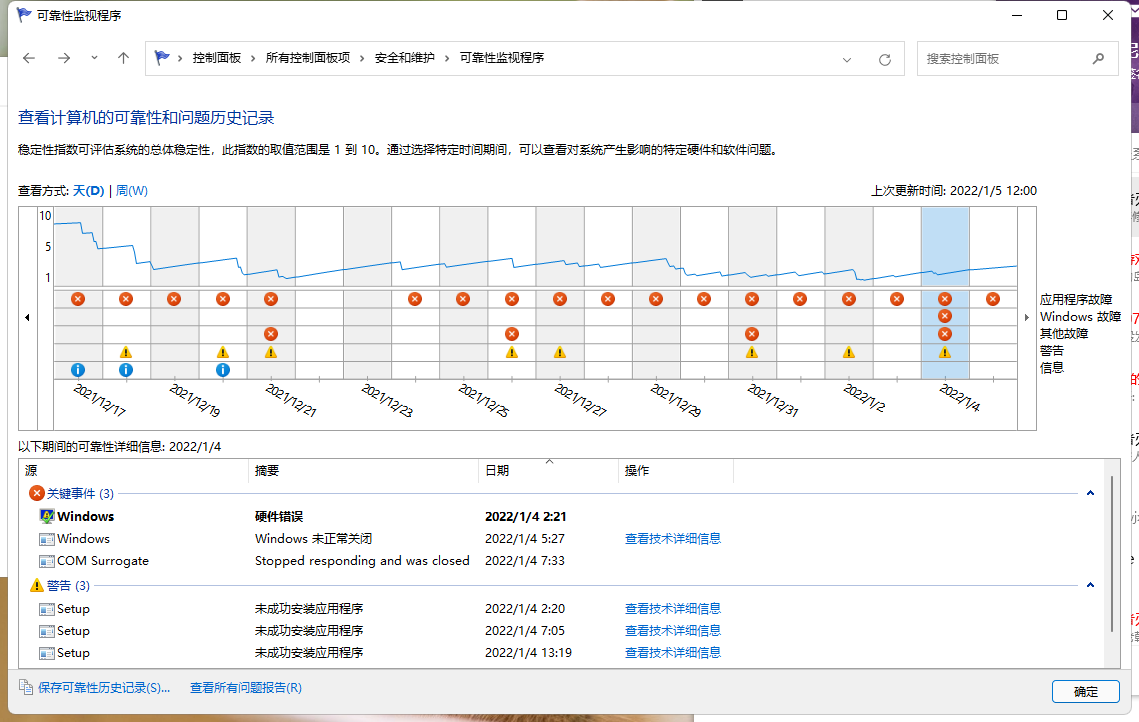Go forward with the navigation forward arrow
The width and height of the screenshot is (1139, 722).
[64, 58]
